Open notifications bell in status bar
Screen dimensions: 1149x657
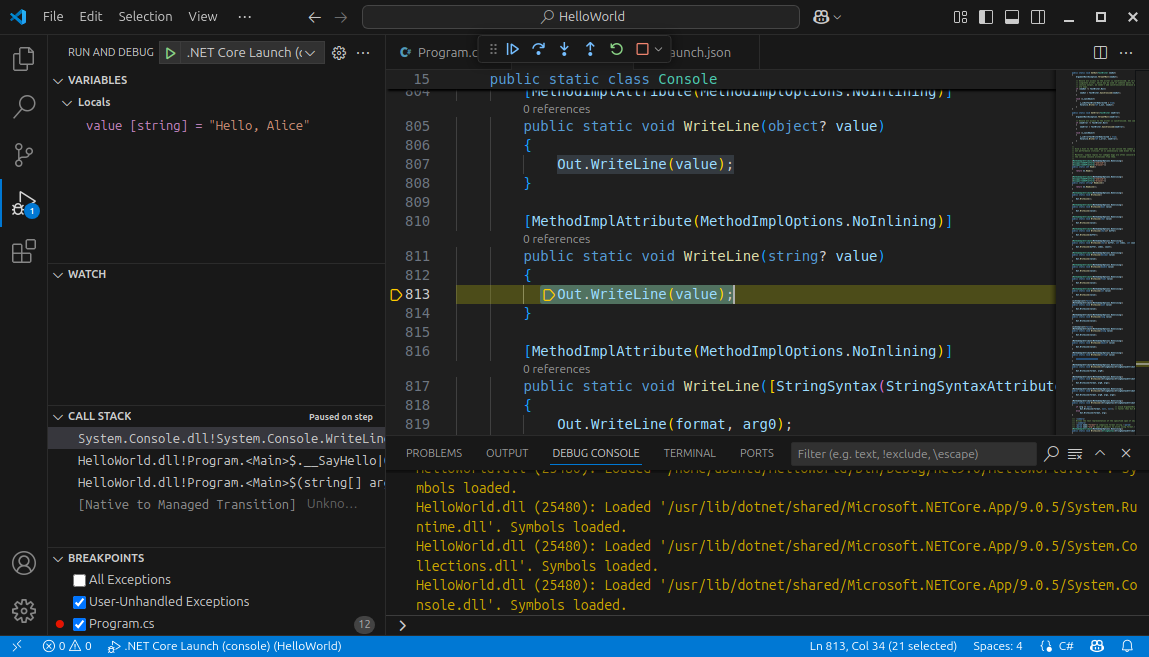click(1127, 646)
